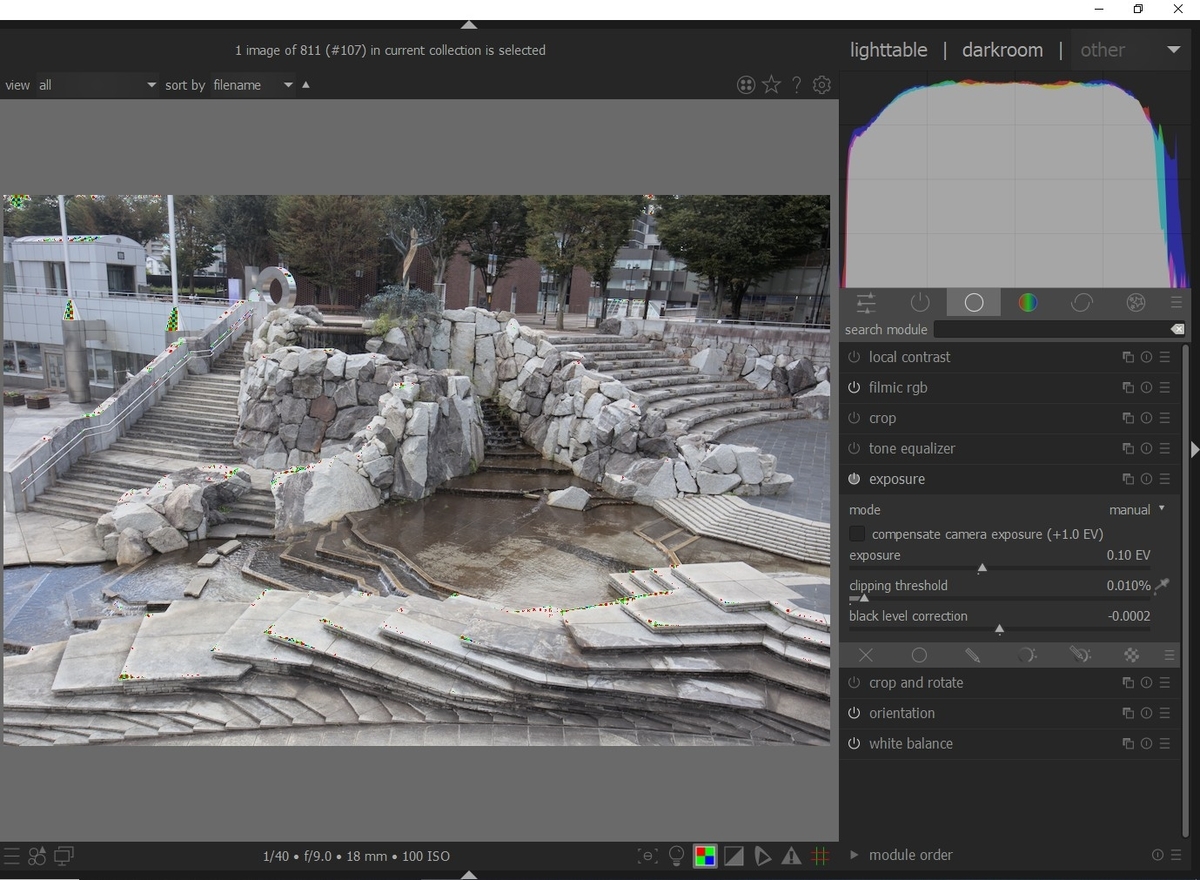Pick clipping threshold with the eyedropper
Screen dimensions: 1200x880
1162,586
